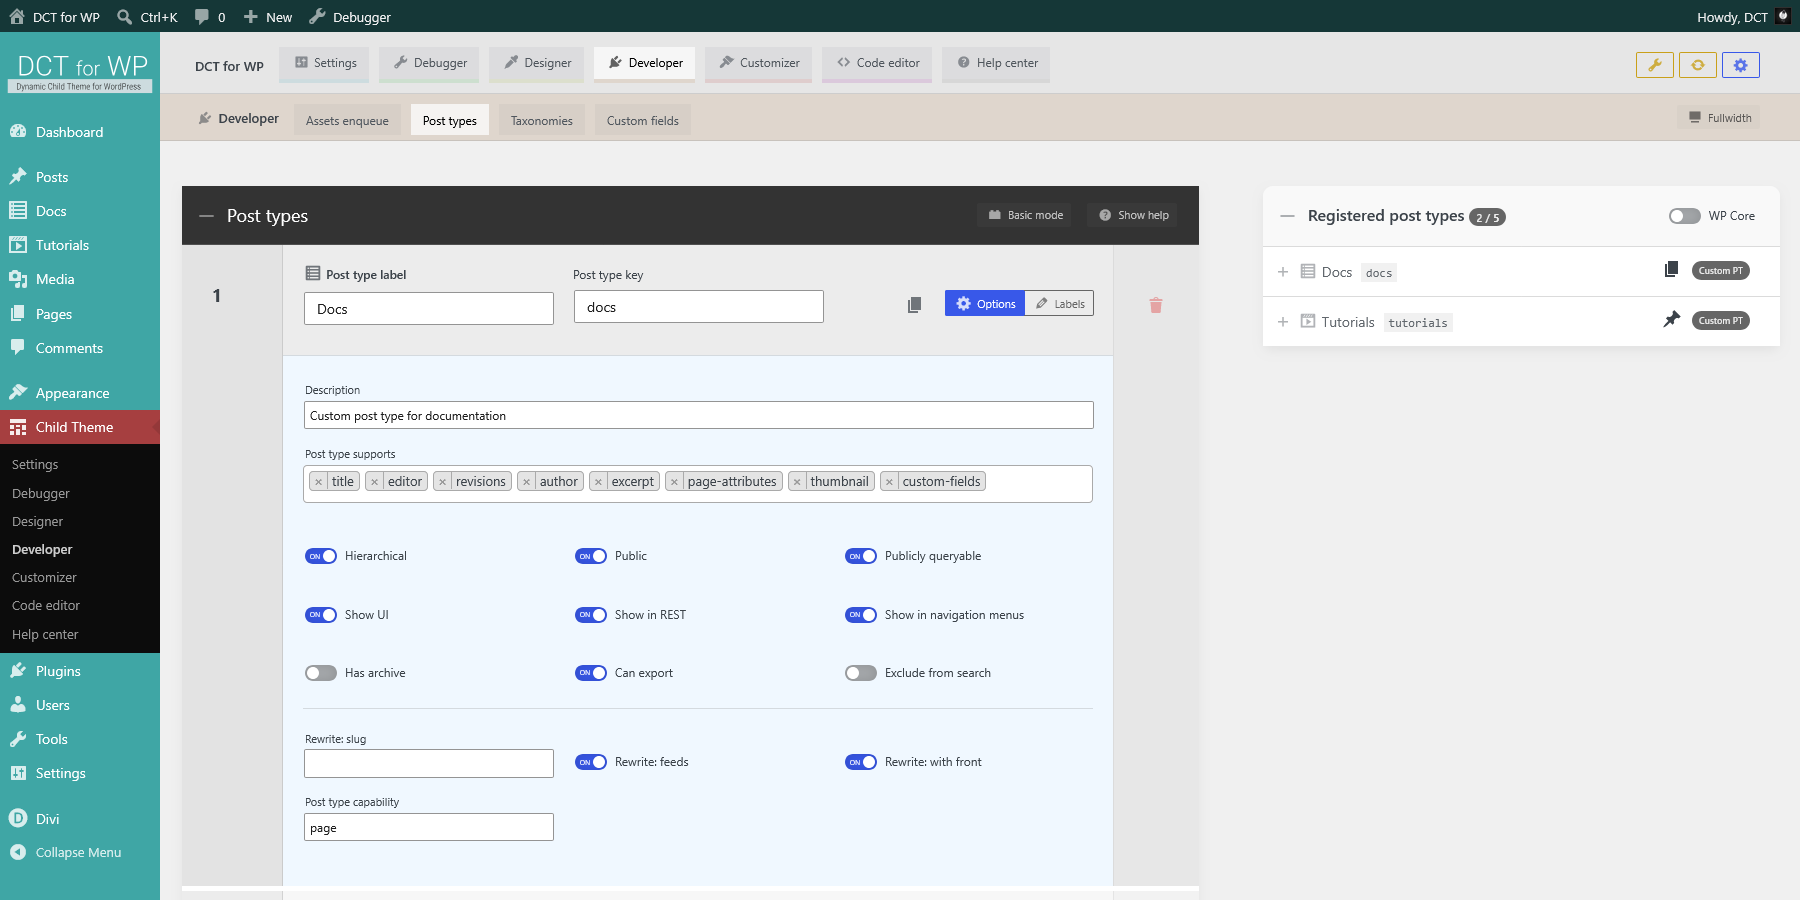Enable the WP Core switch

(x=1685, y=216)
